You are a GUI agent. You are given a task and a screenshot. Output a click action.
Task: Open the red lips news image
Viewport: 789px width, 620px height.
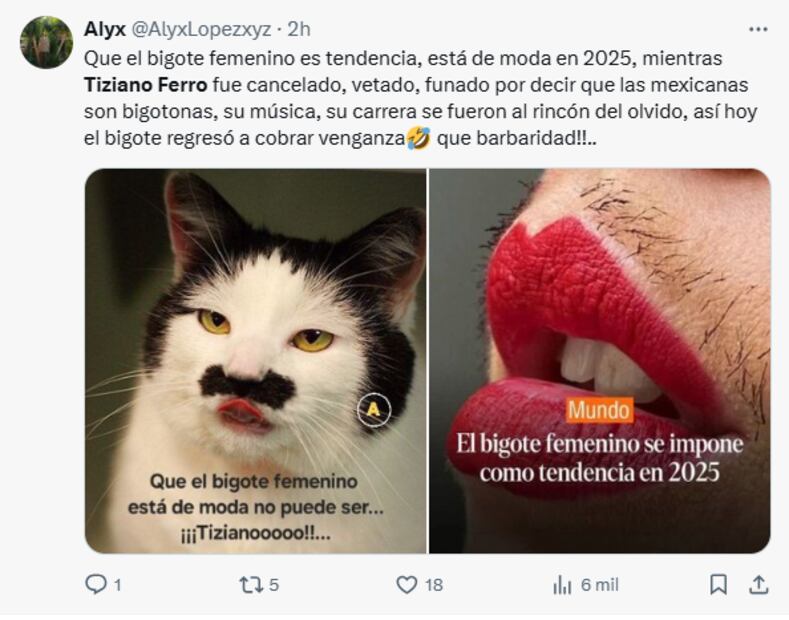(x=599, y=361)
